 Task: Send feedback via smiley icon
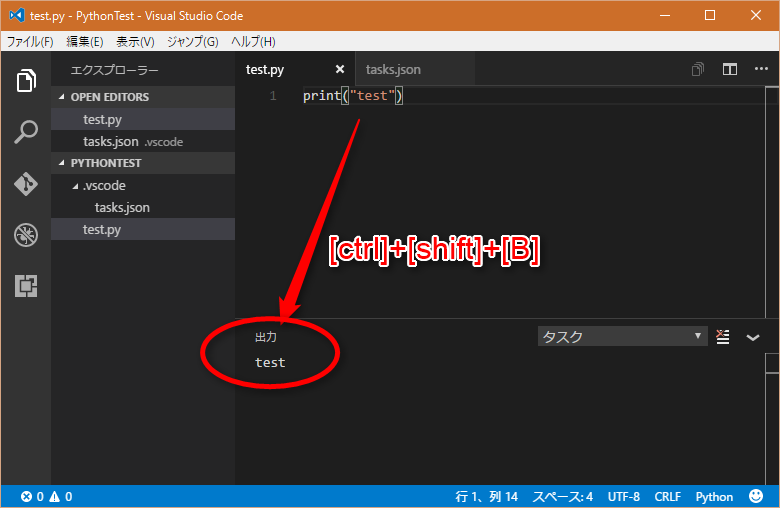[x=756, y=496]
